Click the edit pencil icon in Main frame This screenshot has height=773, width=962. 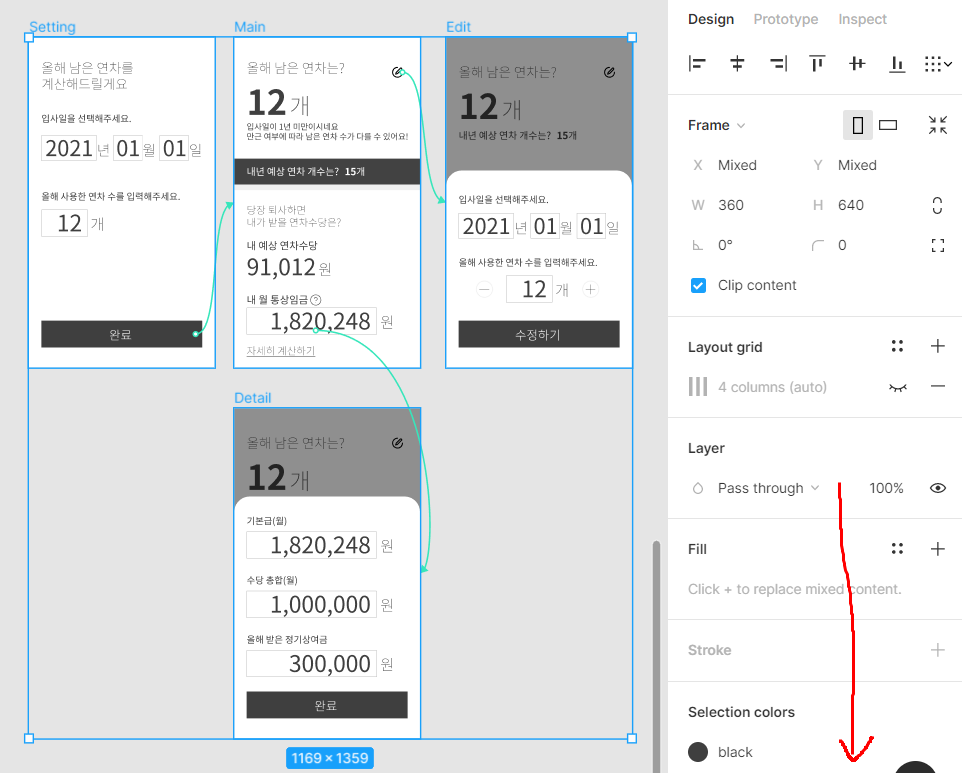[x=397, y=72]
